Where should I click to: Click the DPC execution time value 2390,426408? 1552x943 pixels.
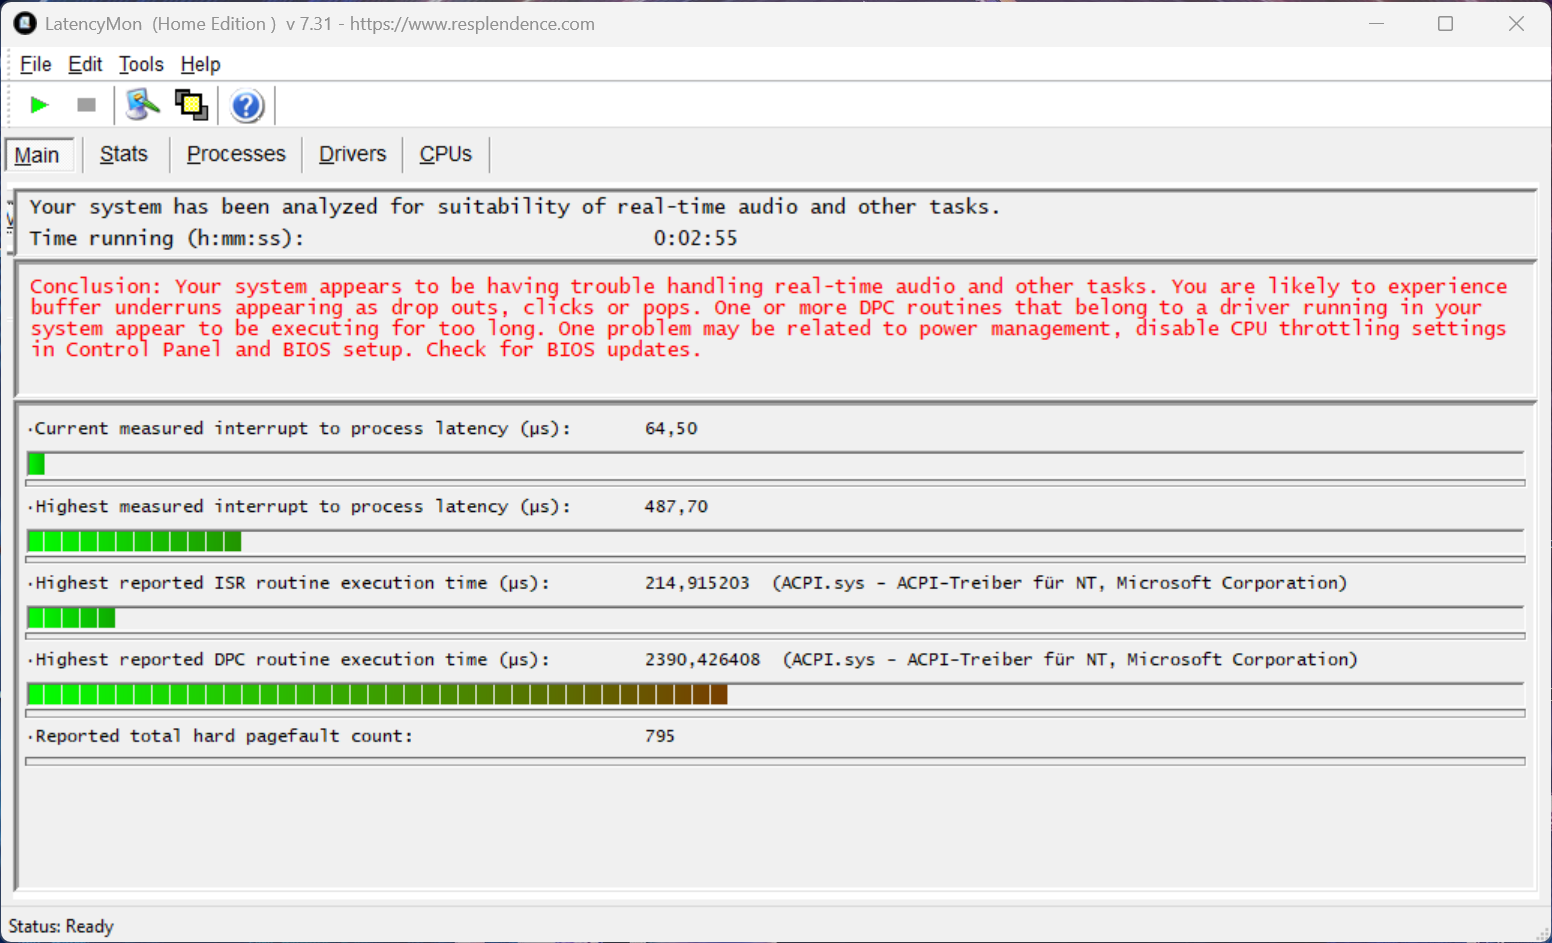(702, 659)
